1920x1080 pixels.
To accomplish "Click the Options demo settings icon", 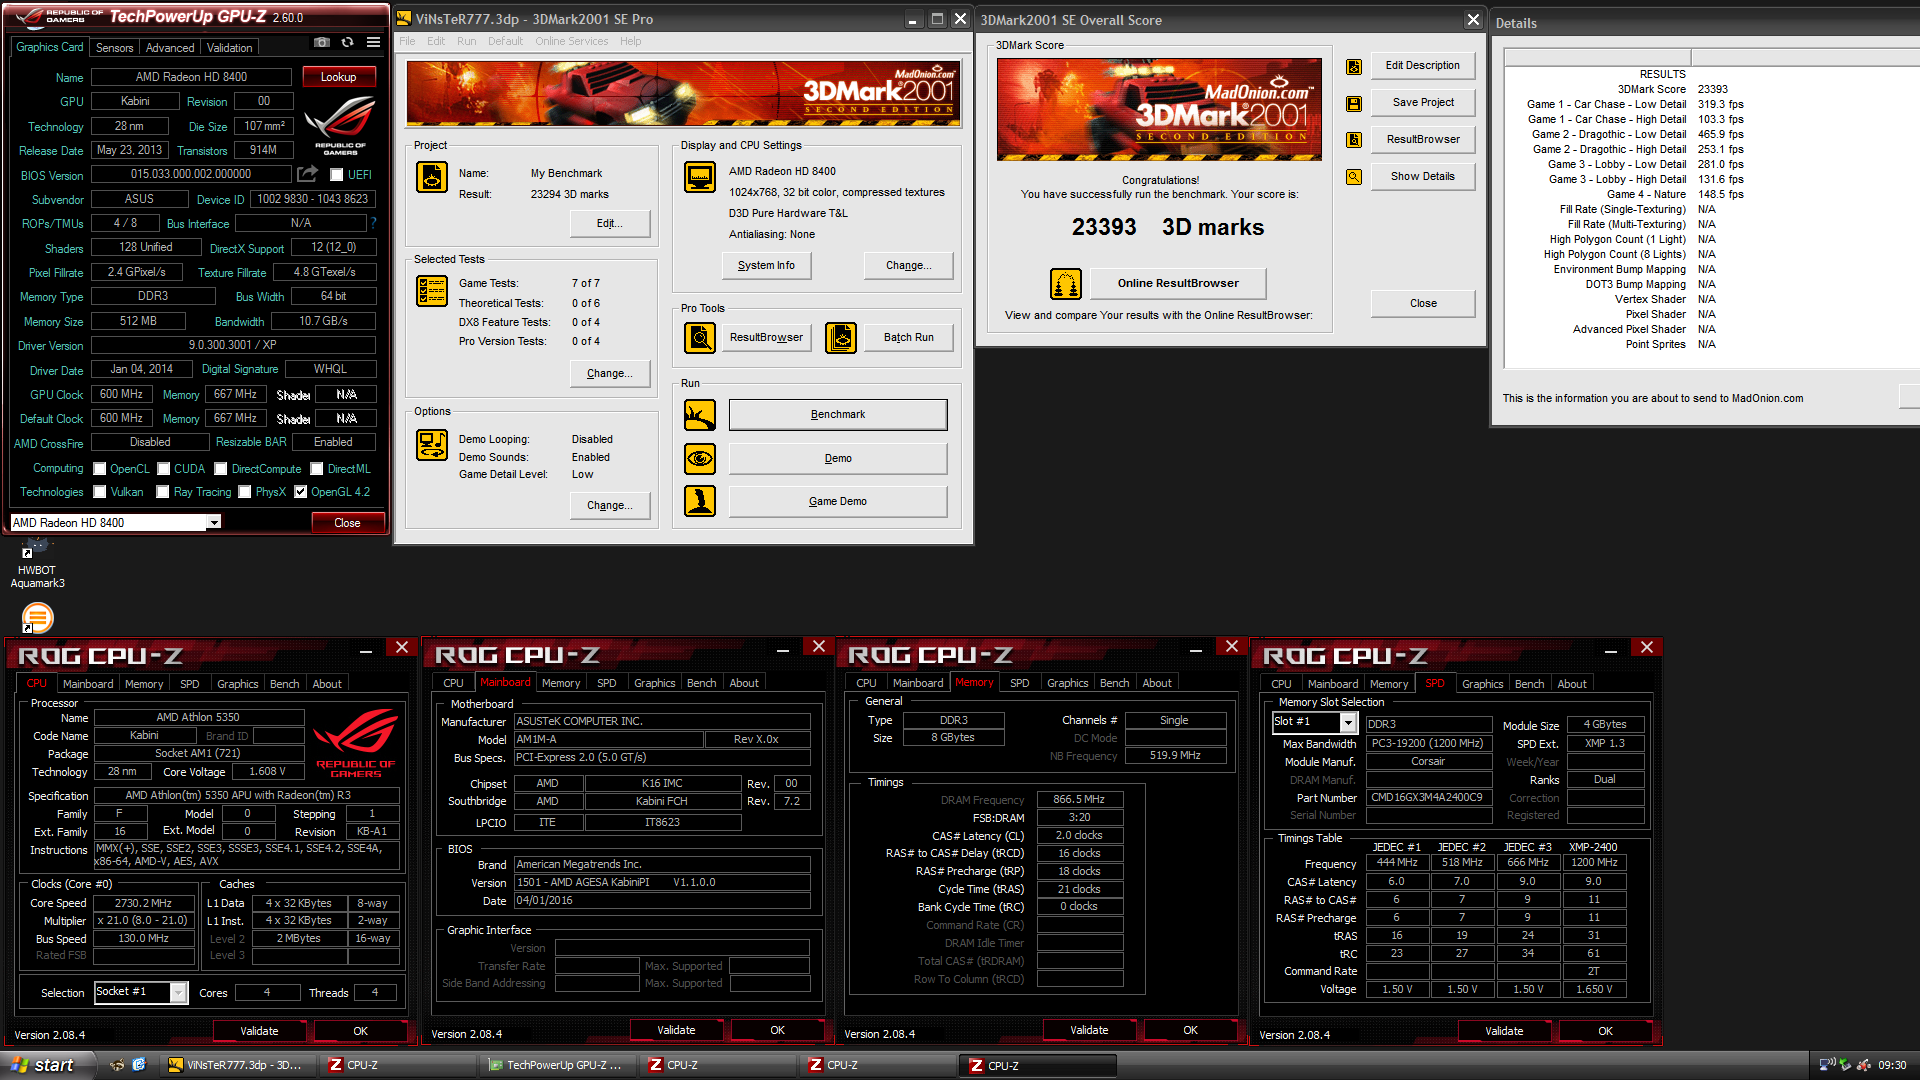I will 432,445.
